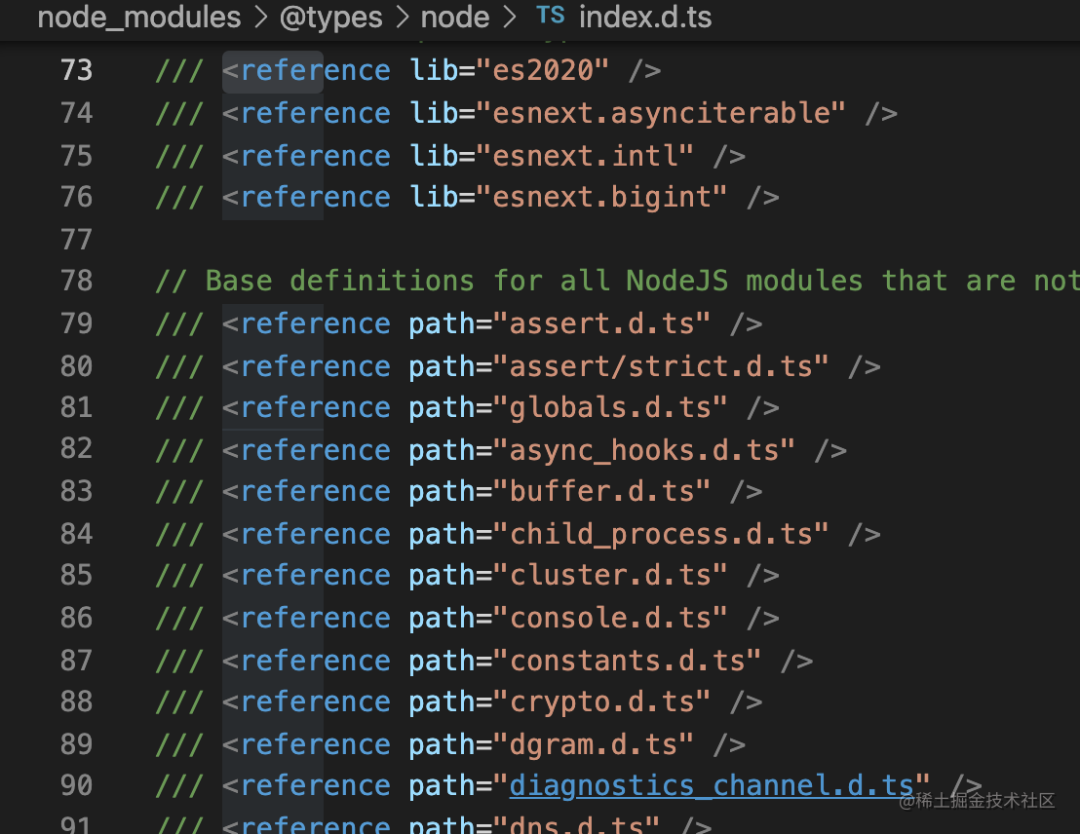Click the "cluster.d.ts" path string
Viewport: 1080px width, 834px height.
(x=610, y=575)
